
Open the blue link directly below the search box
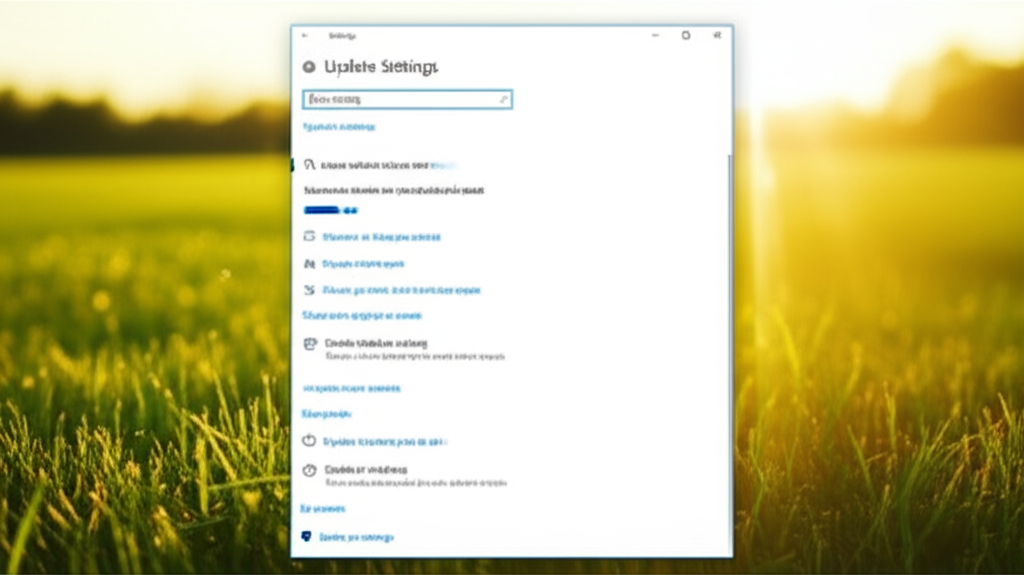tap(339, 127)
